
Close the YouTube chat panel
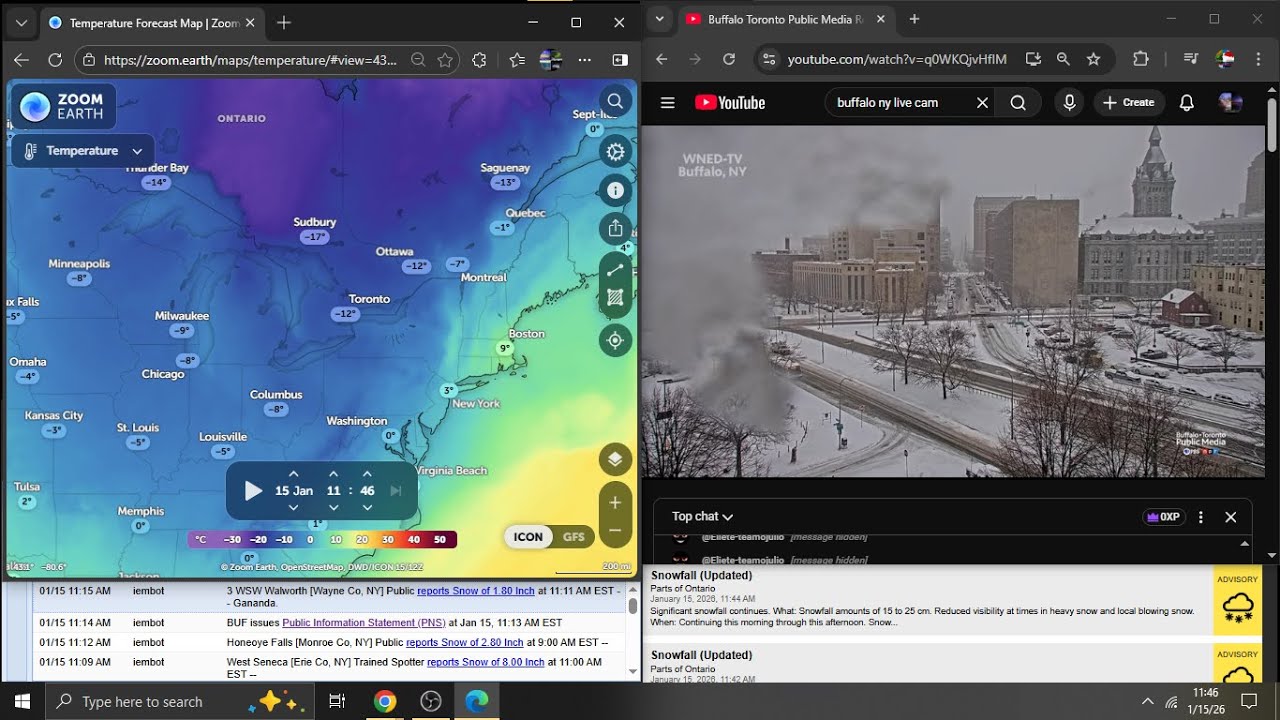[x=1231, y=517]
